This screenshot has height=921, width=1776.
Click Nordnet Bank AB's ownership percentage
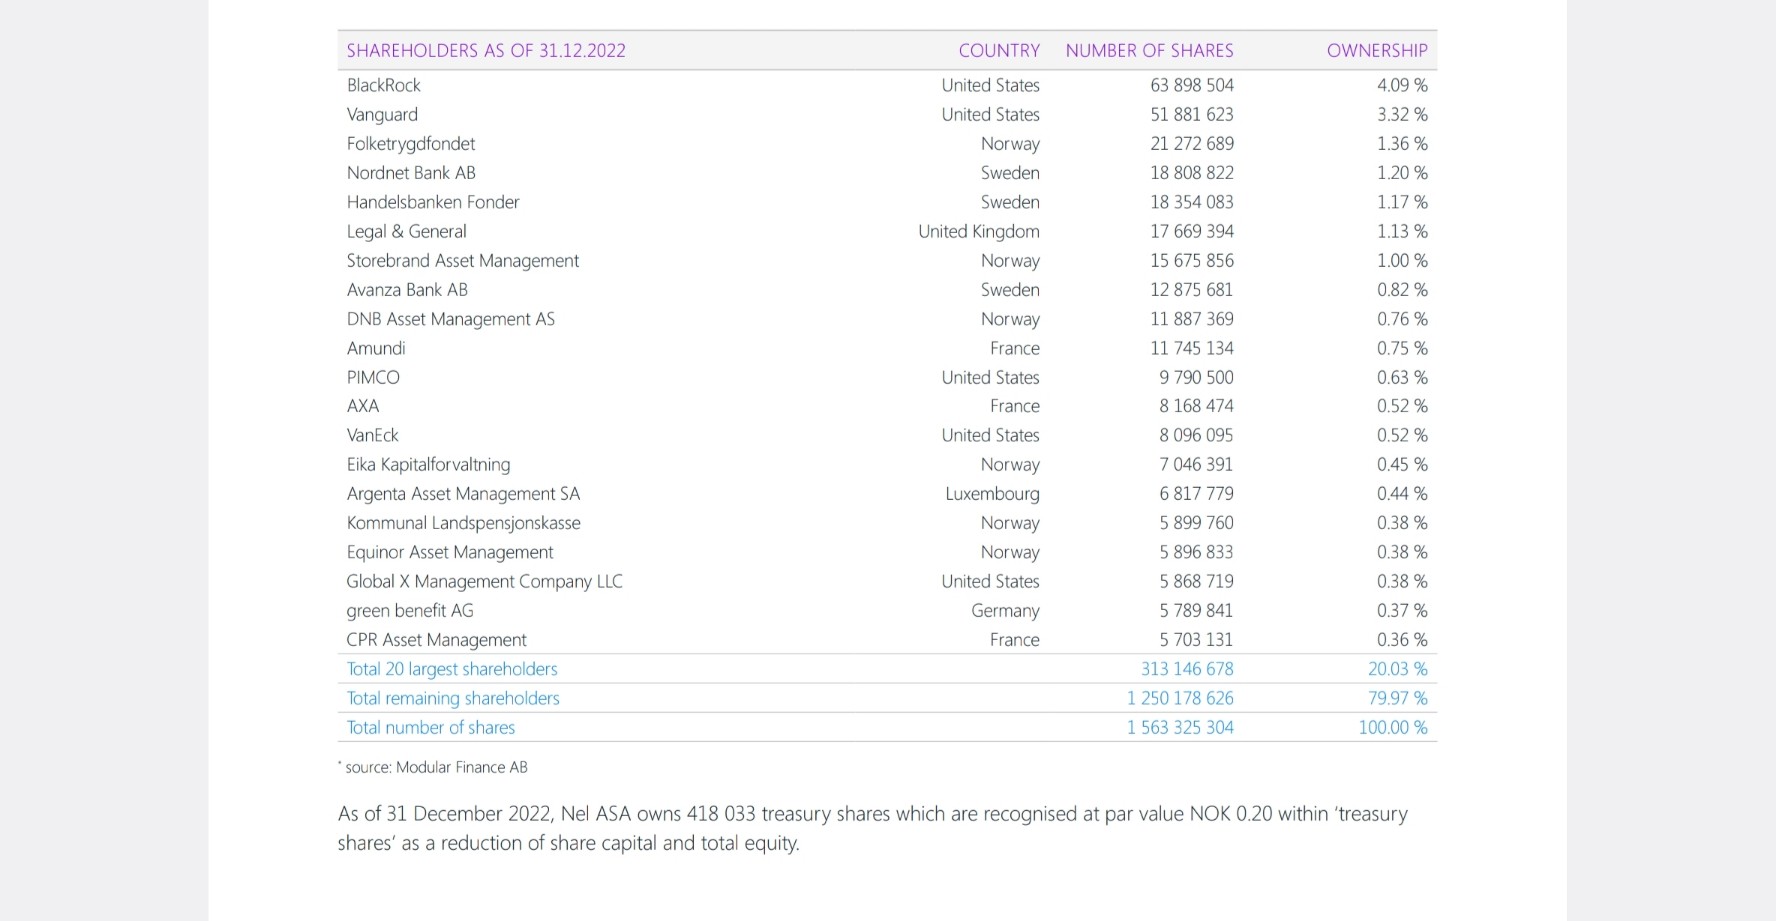(1402, 173)
